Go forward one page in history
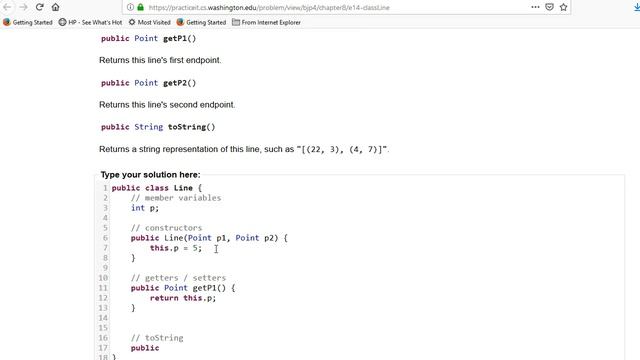 point(23,7)
